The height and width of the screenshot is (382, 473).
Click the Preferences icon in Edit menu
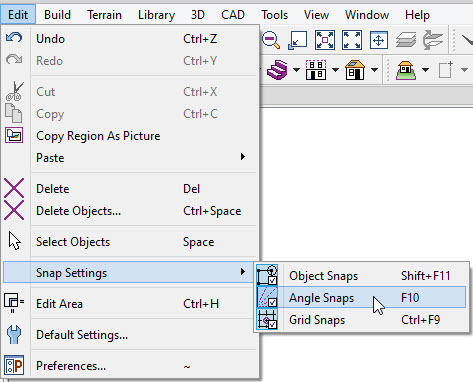click(14, 365)
